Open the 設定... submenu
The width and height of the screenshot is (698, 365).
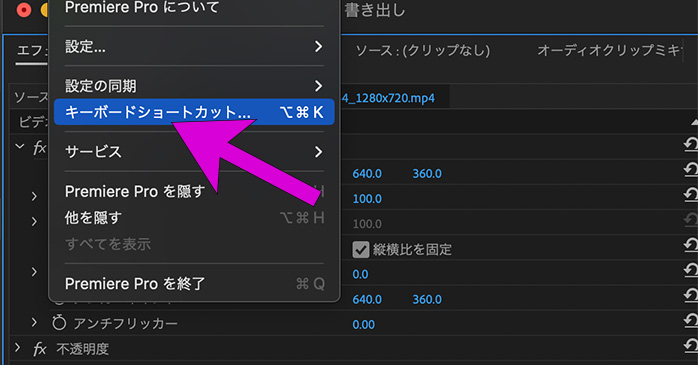[194, 46]
